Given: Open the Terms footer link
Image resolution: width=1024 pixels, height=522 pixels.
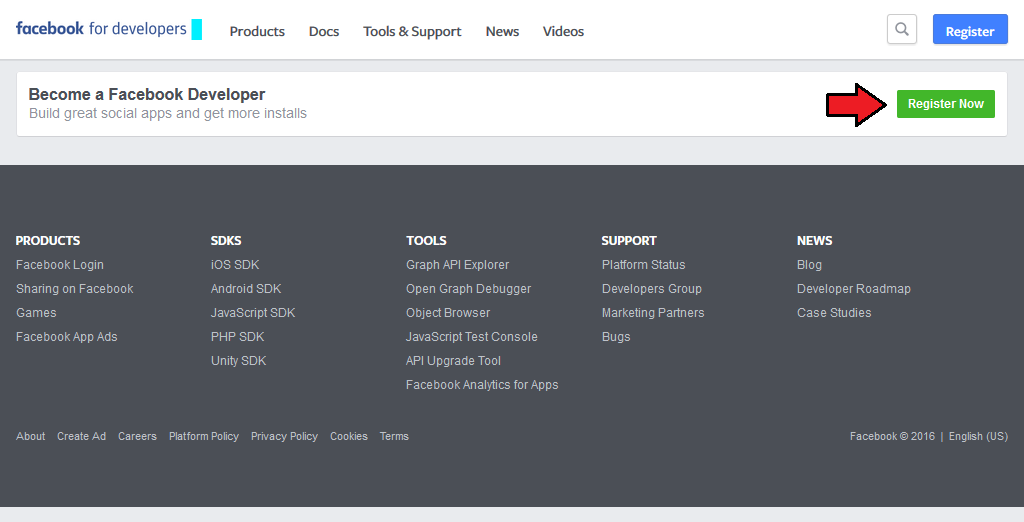Looking at the screenshot, I should click(394, 436).
